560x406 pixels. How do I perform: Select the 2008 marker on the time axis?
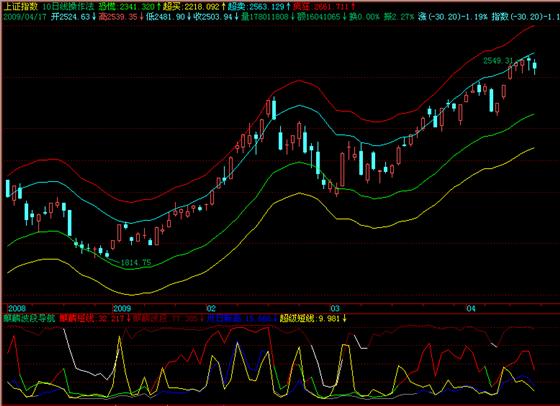click(17, 308)
